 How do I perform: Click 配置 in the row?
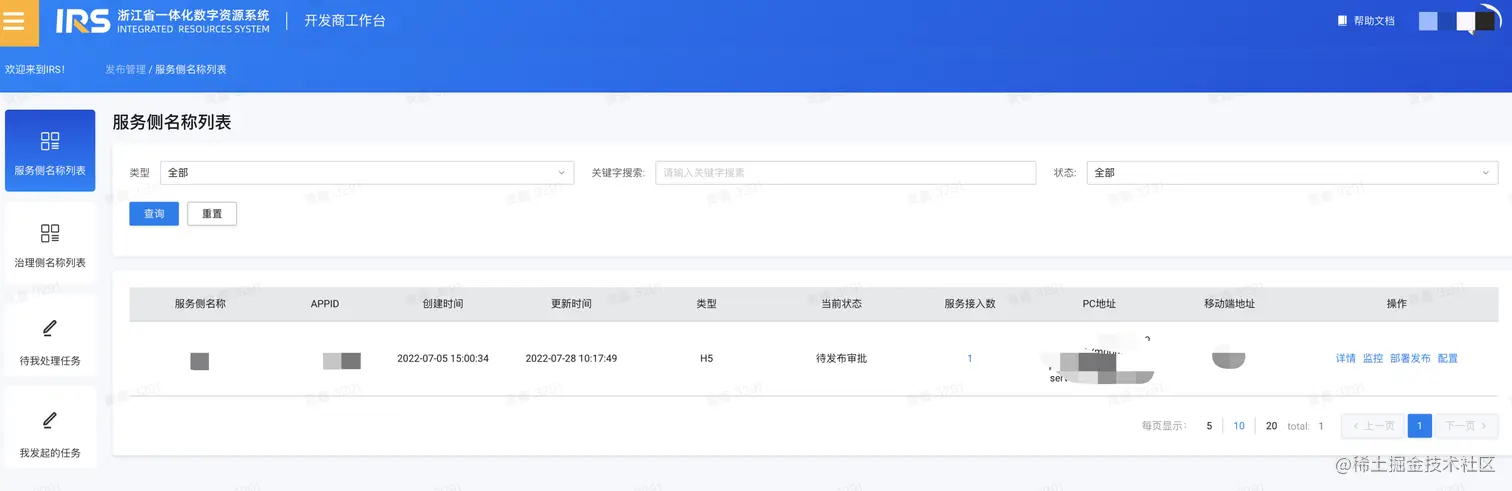pyautogui.click(x=1448, y=358)
